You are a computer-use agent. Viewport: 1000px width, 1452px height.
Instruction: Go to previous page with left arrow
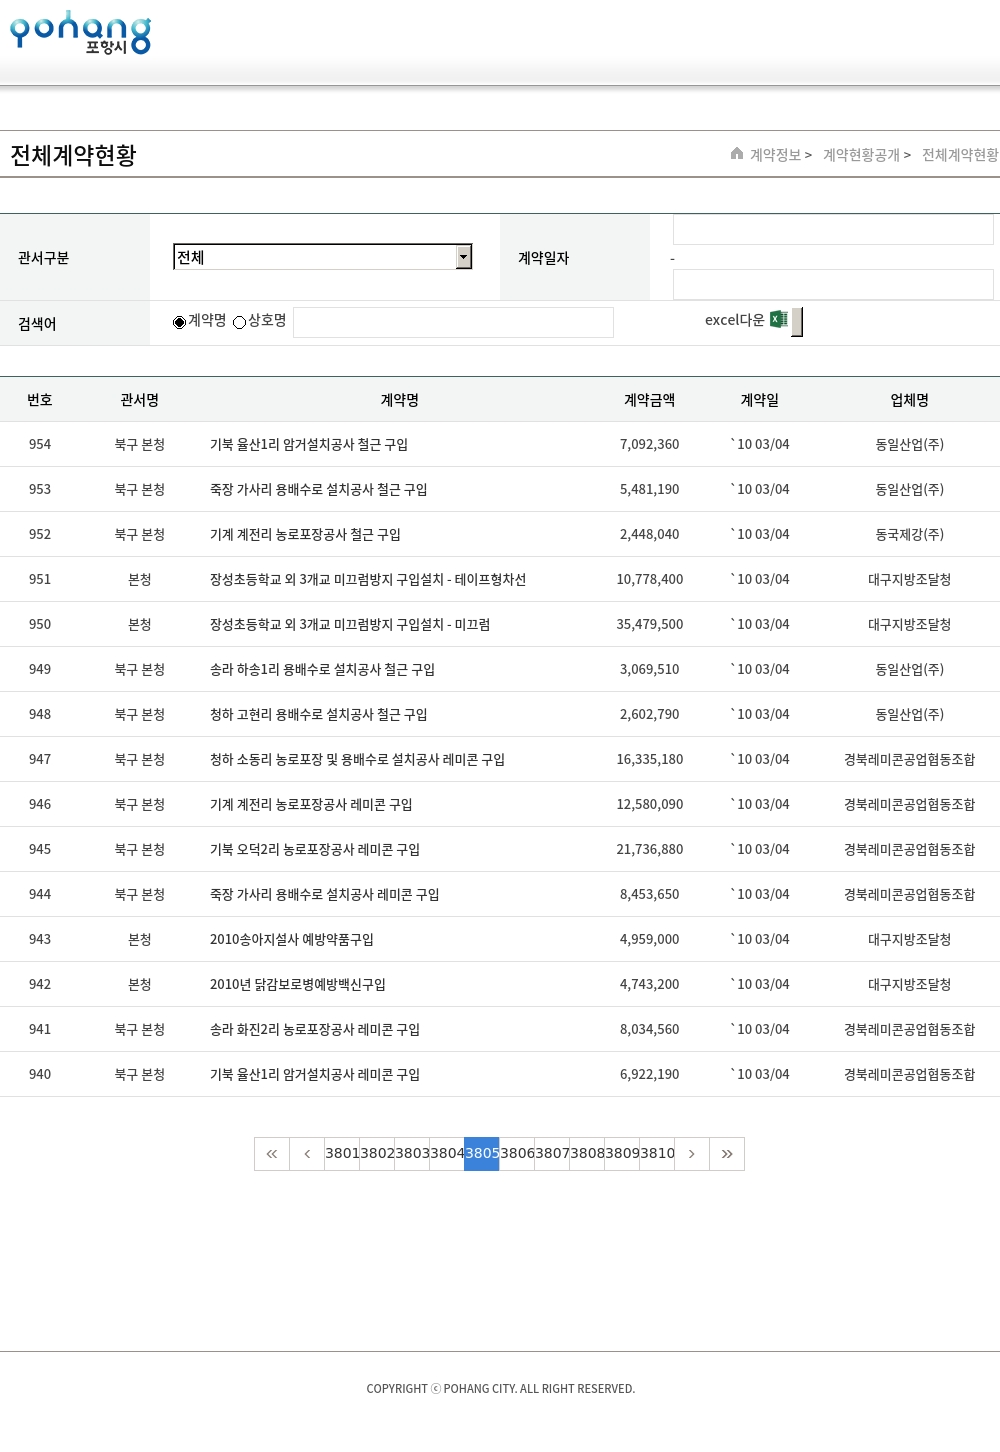point(307,1154)
